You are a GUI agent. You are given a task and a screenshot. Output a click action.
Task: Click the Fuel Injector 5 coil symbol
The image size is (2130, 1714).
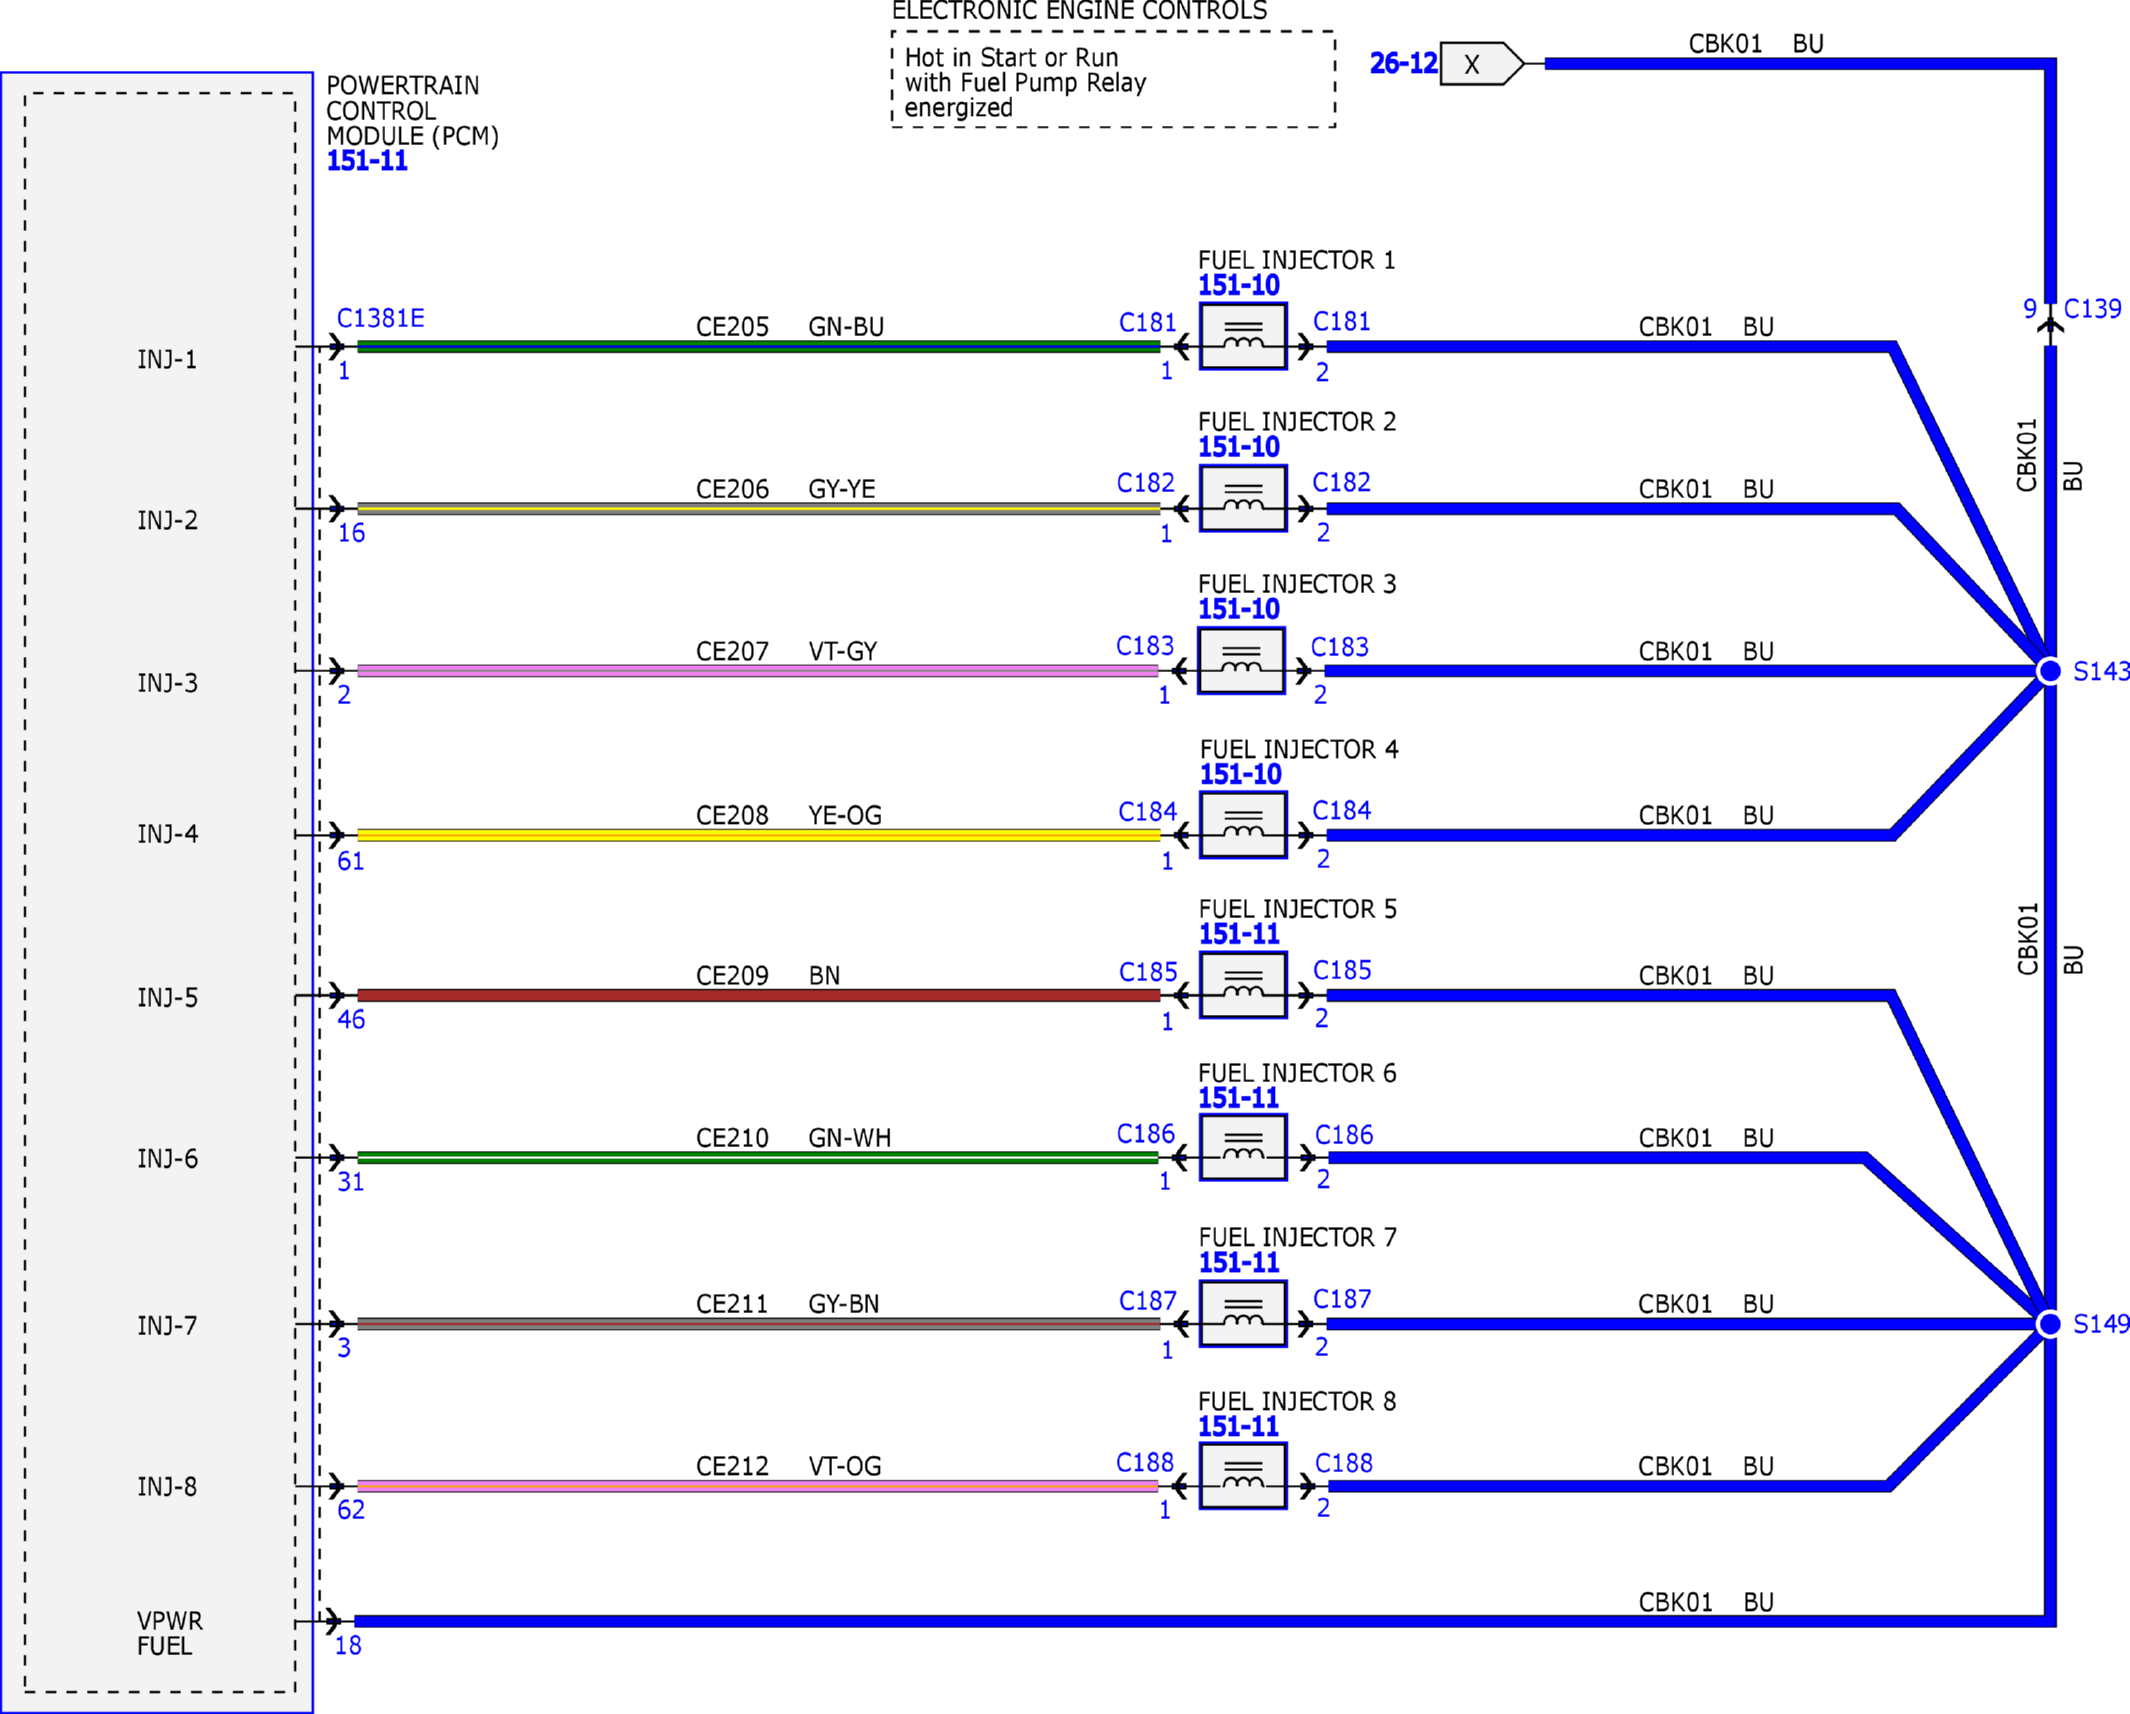pos(1243,985)
